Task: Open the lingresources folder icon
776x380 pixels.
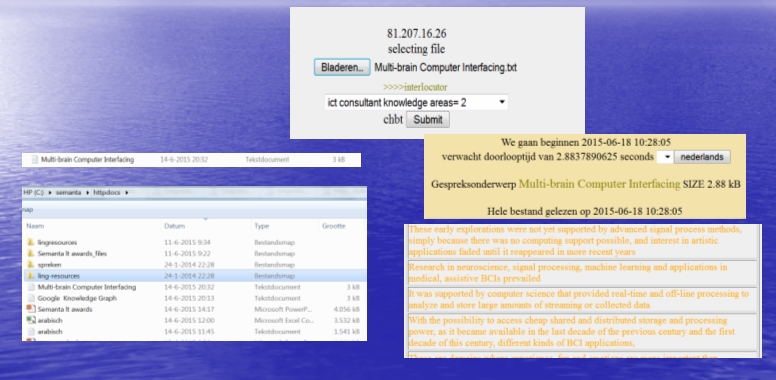Action: tap(31, 242)
